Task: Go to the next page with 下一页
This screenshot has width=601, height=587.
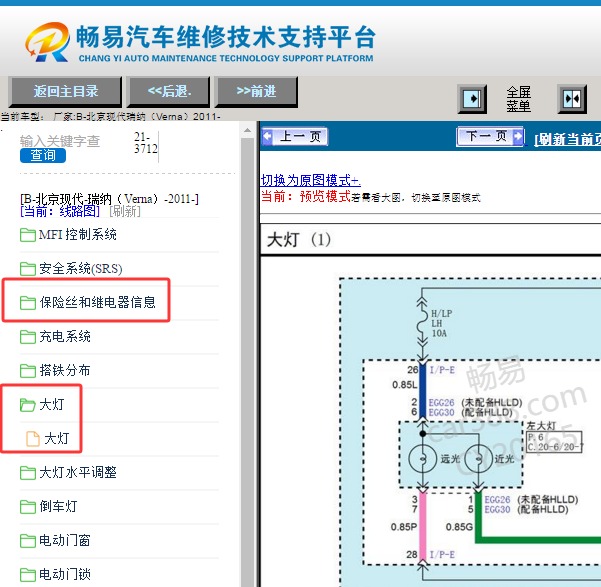Action: coord(490,136)
